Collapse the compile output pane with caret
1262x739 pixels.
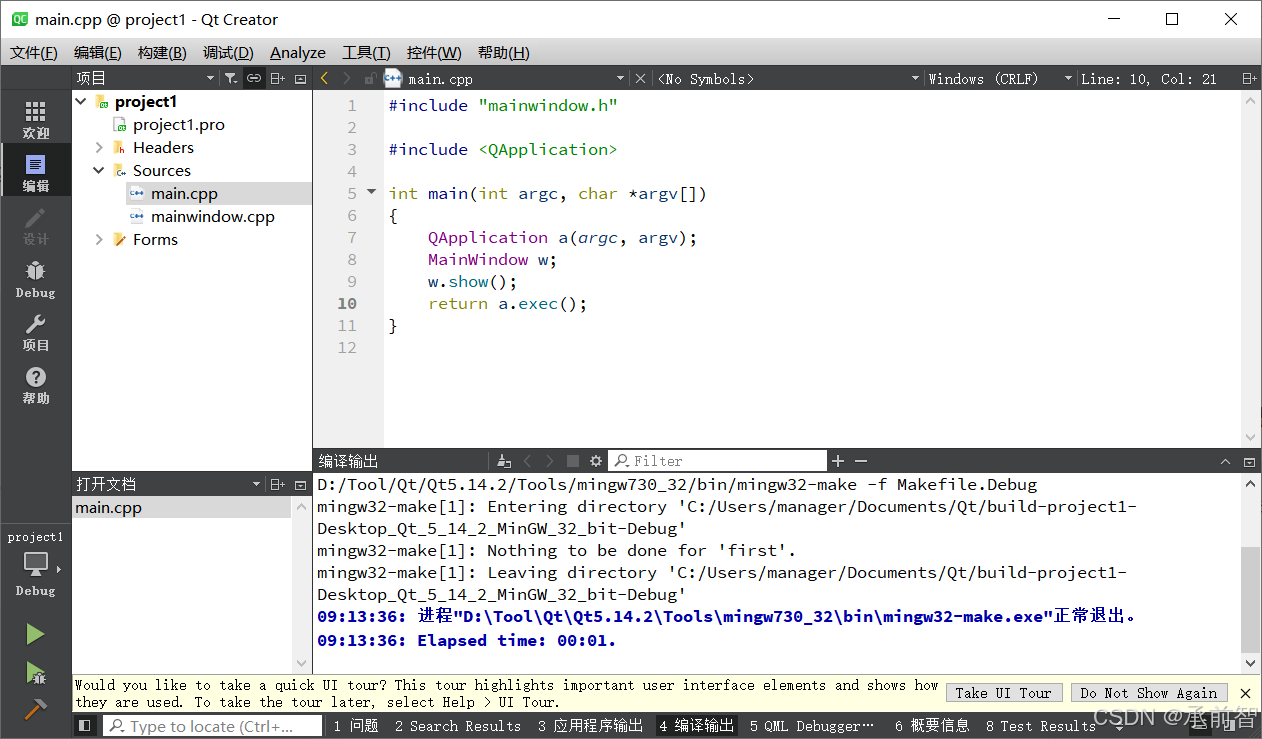[1227, 461]
